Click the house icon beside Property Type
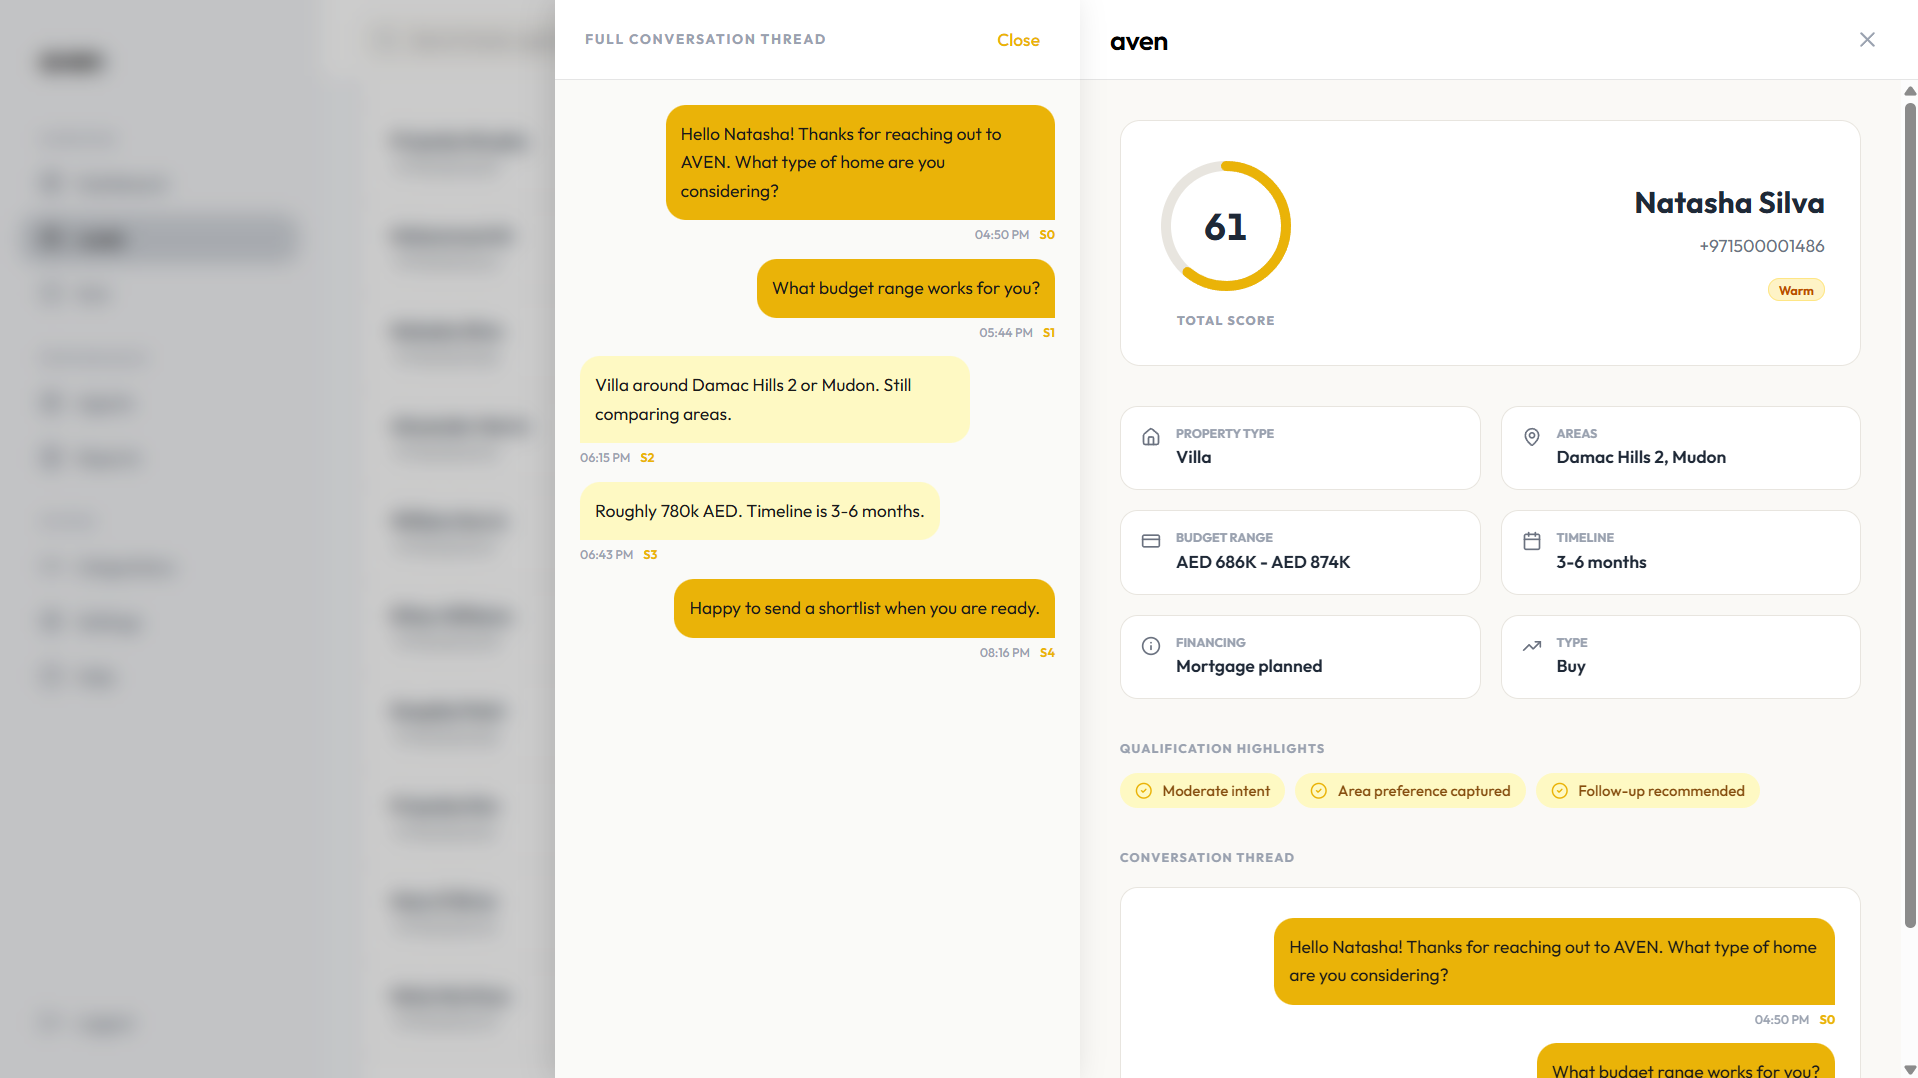The height and width of the screenshot is (1078, 1918). coord(1151,437)
